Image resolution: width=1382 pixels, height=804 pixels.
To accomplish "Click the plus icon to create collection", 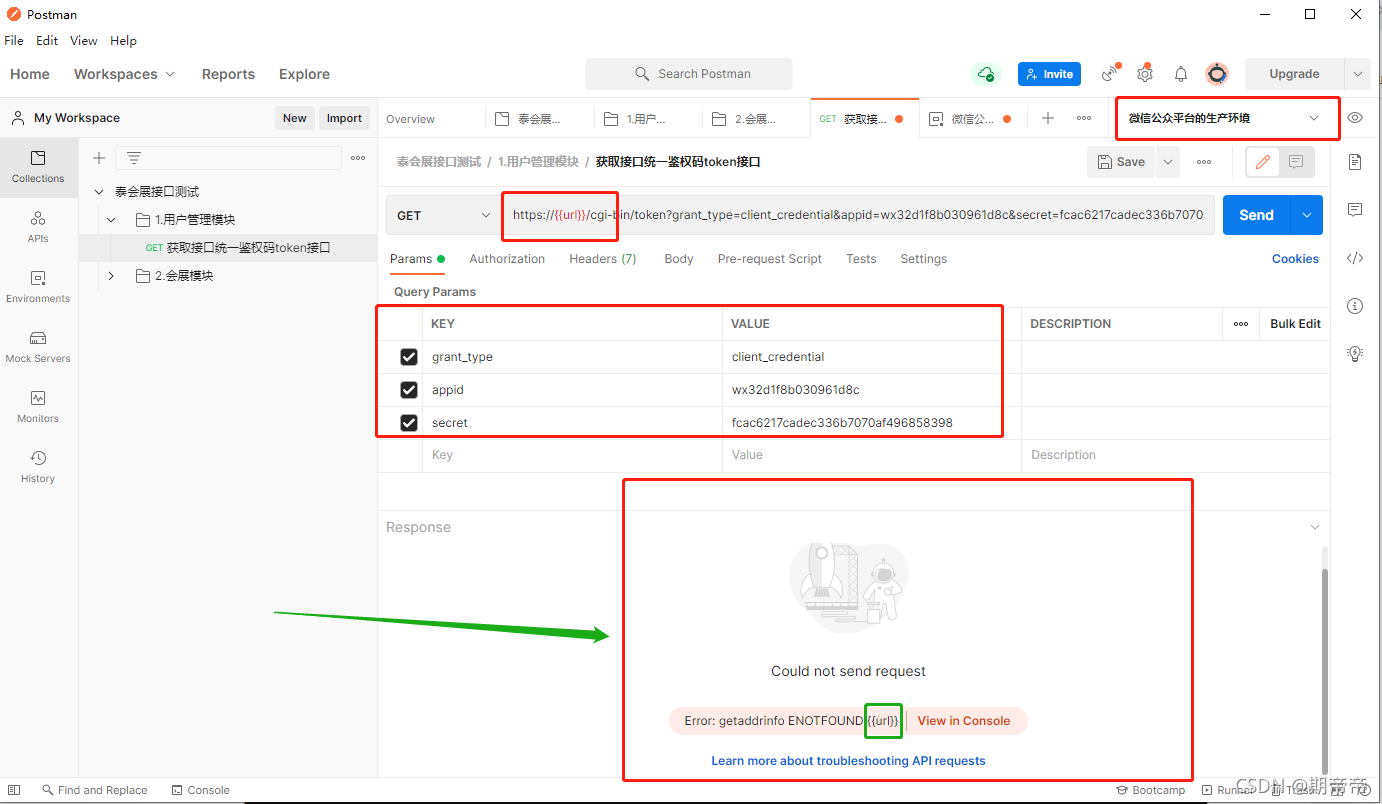I will pos(99,158).
